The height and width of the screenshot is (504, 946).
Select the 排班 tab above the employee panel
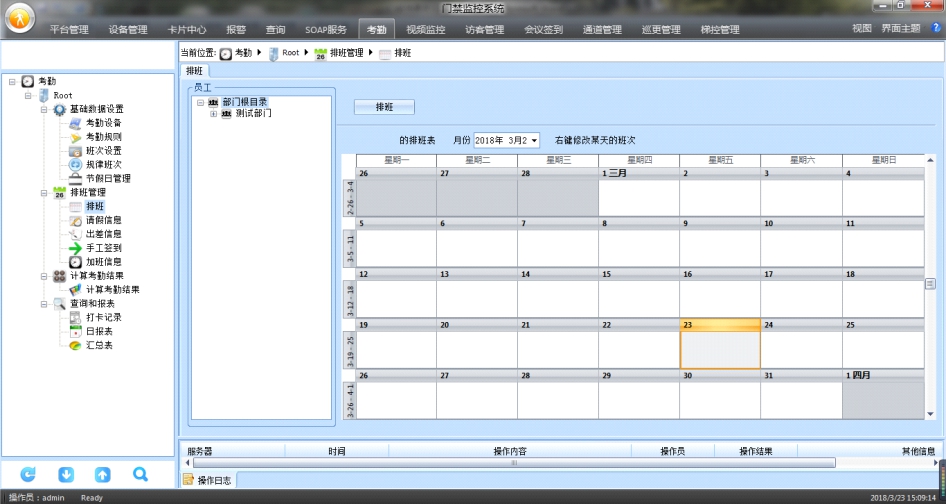(x=194, y=71)
